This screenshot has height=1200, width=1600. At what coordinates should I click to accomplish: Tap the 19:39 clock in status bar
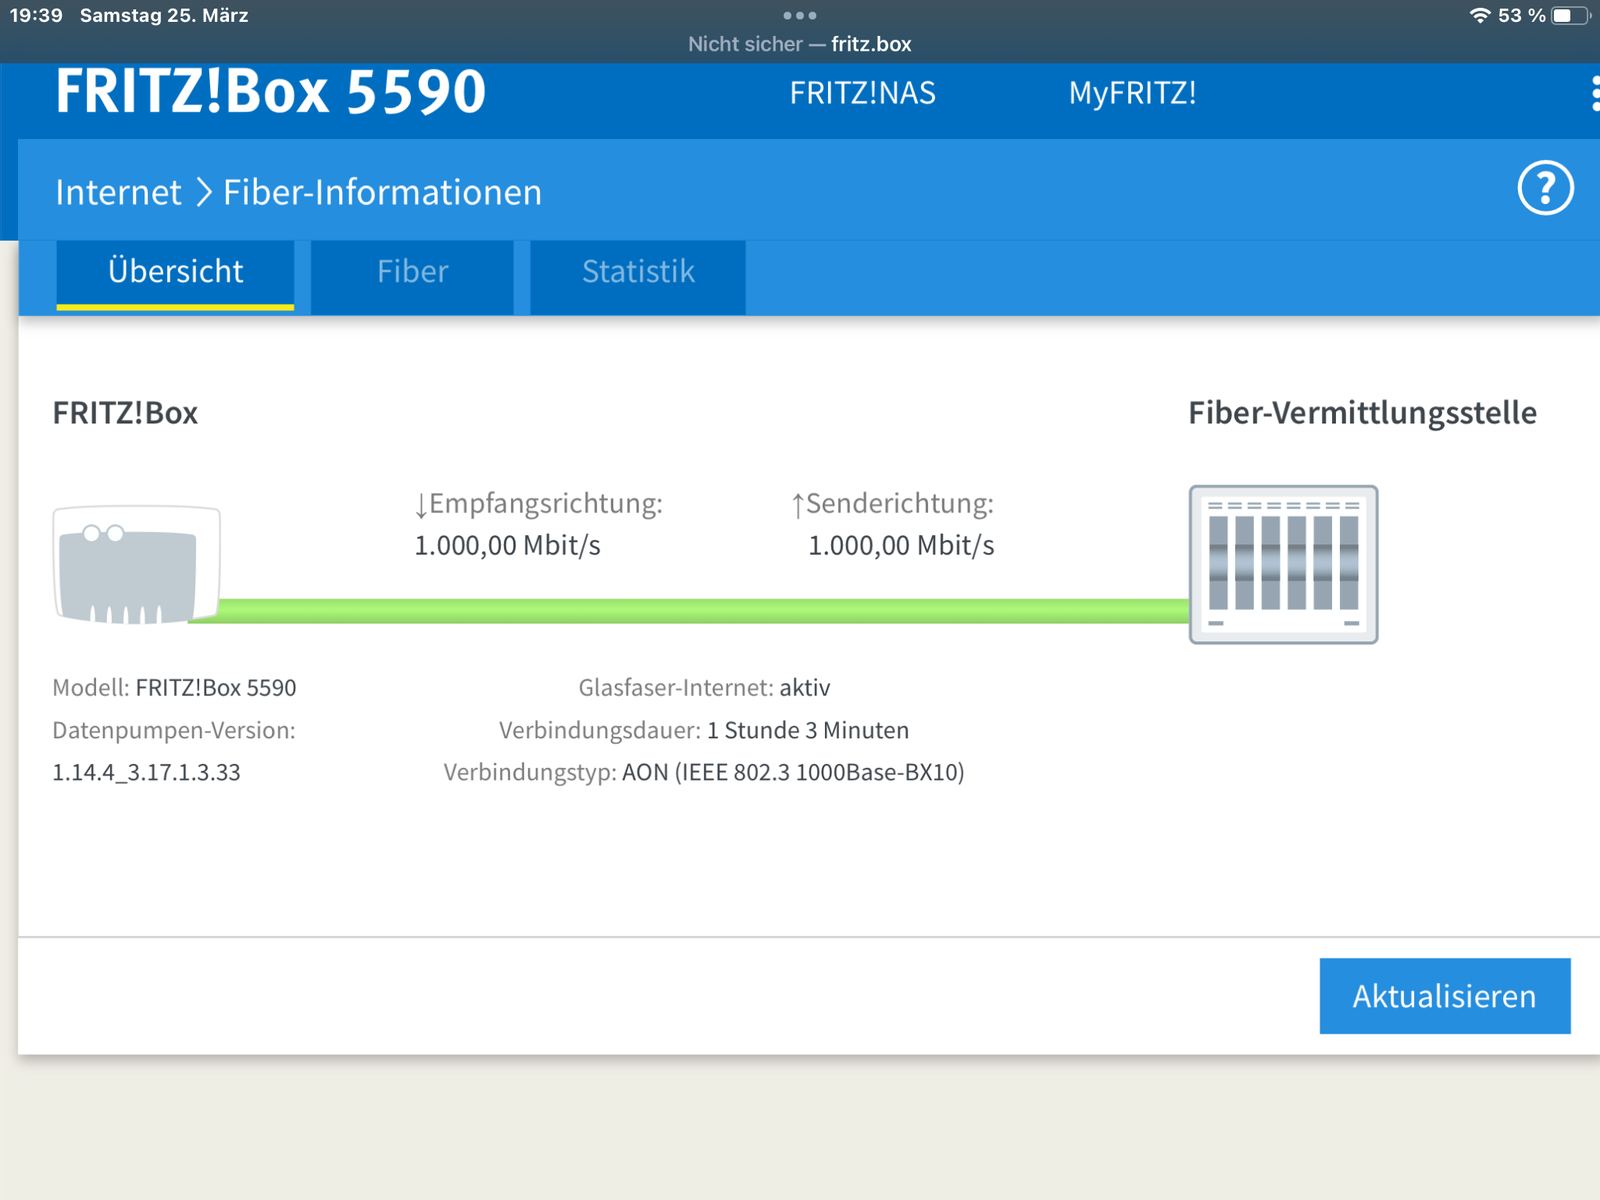pos(36,15)
